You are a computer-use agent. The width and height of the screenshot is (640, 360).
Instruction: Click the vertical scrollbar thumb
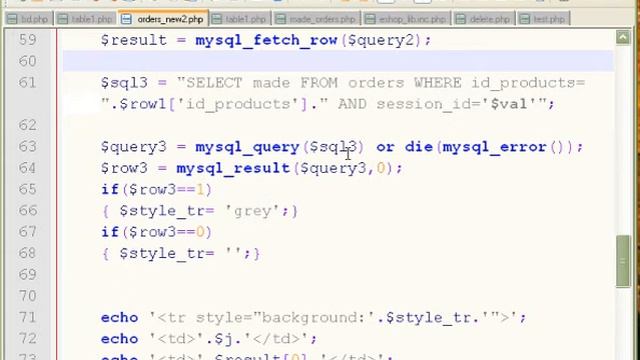[x=623, y=261]
